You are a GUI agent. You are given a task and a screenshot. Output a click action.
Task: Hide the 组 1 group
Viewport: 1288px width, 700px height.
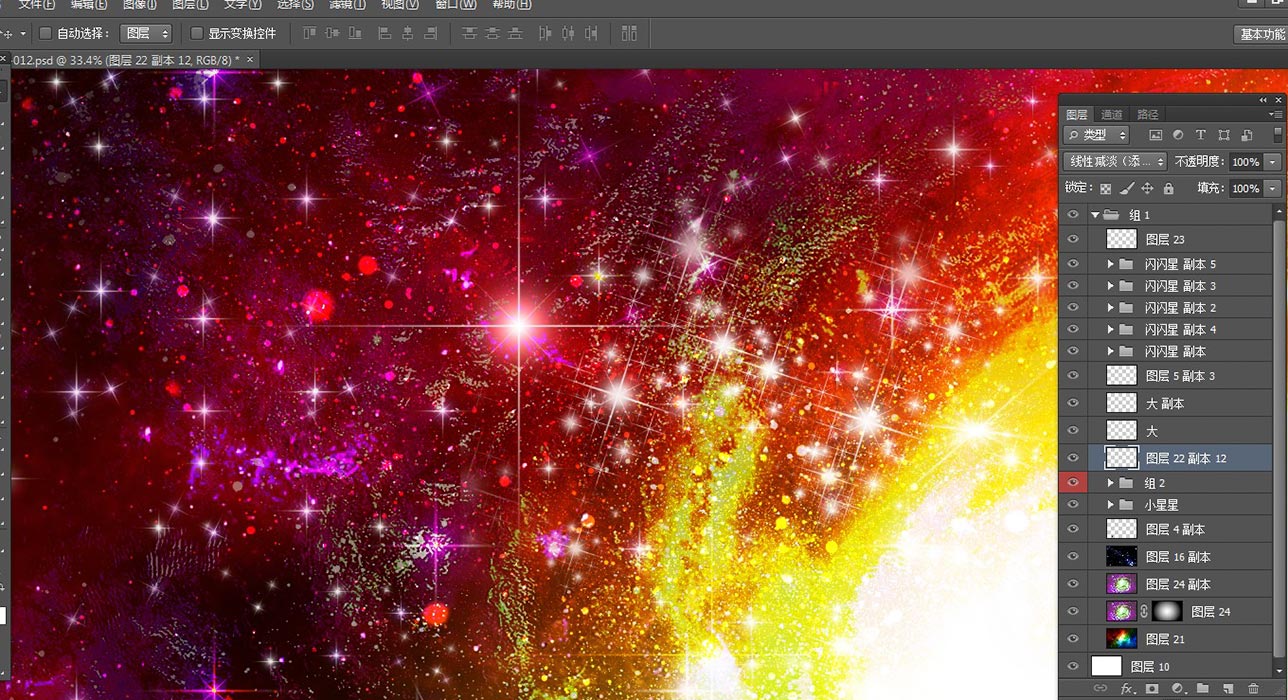coord(1073,215)
